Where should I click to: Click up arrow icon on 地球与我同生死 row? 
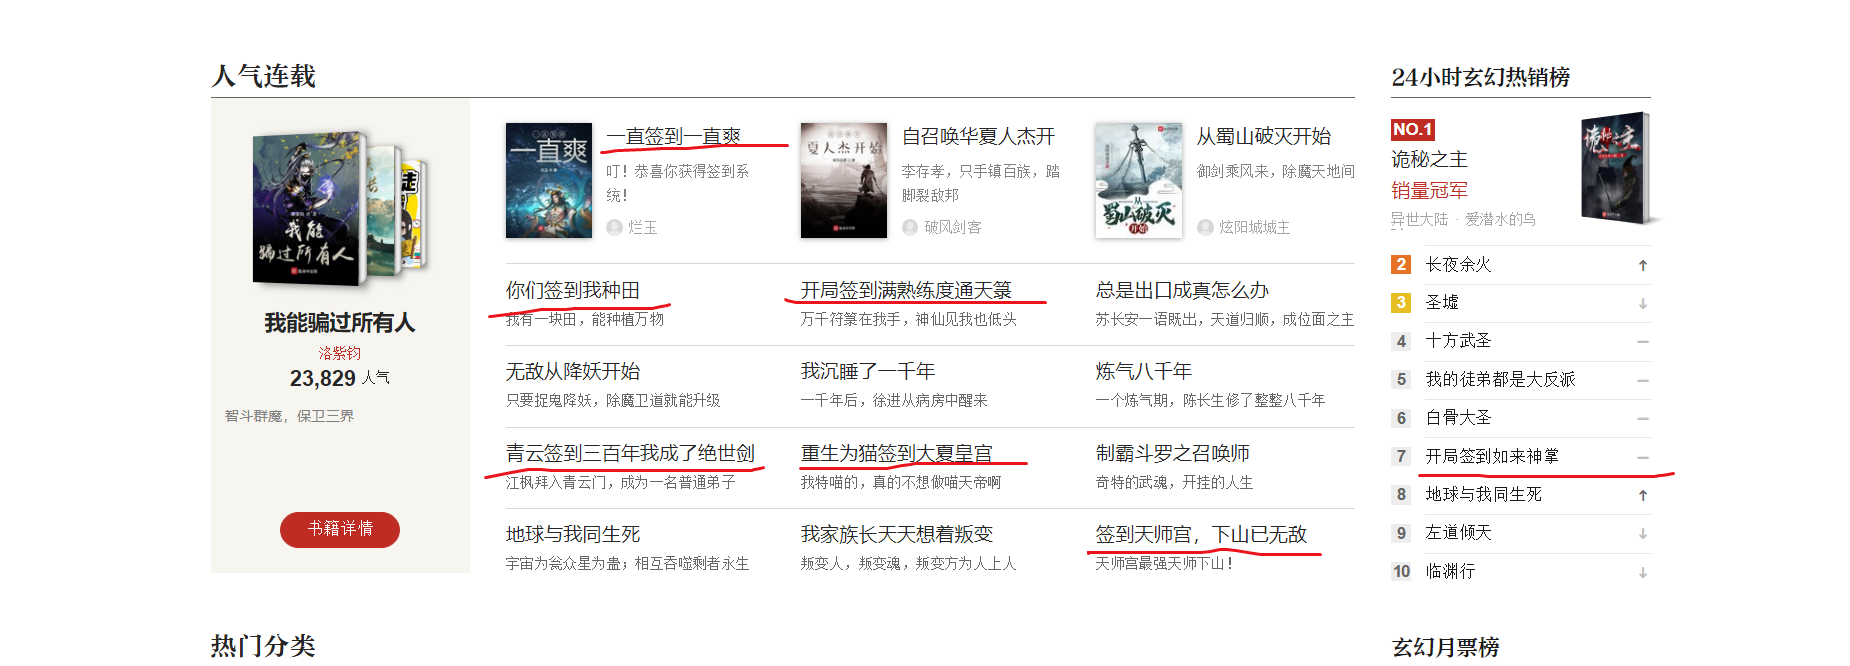1643,495
